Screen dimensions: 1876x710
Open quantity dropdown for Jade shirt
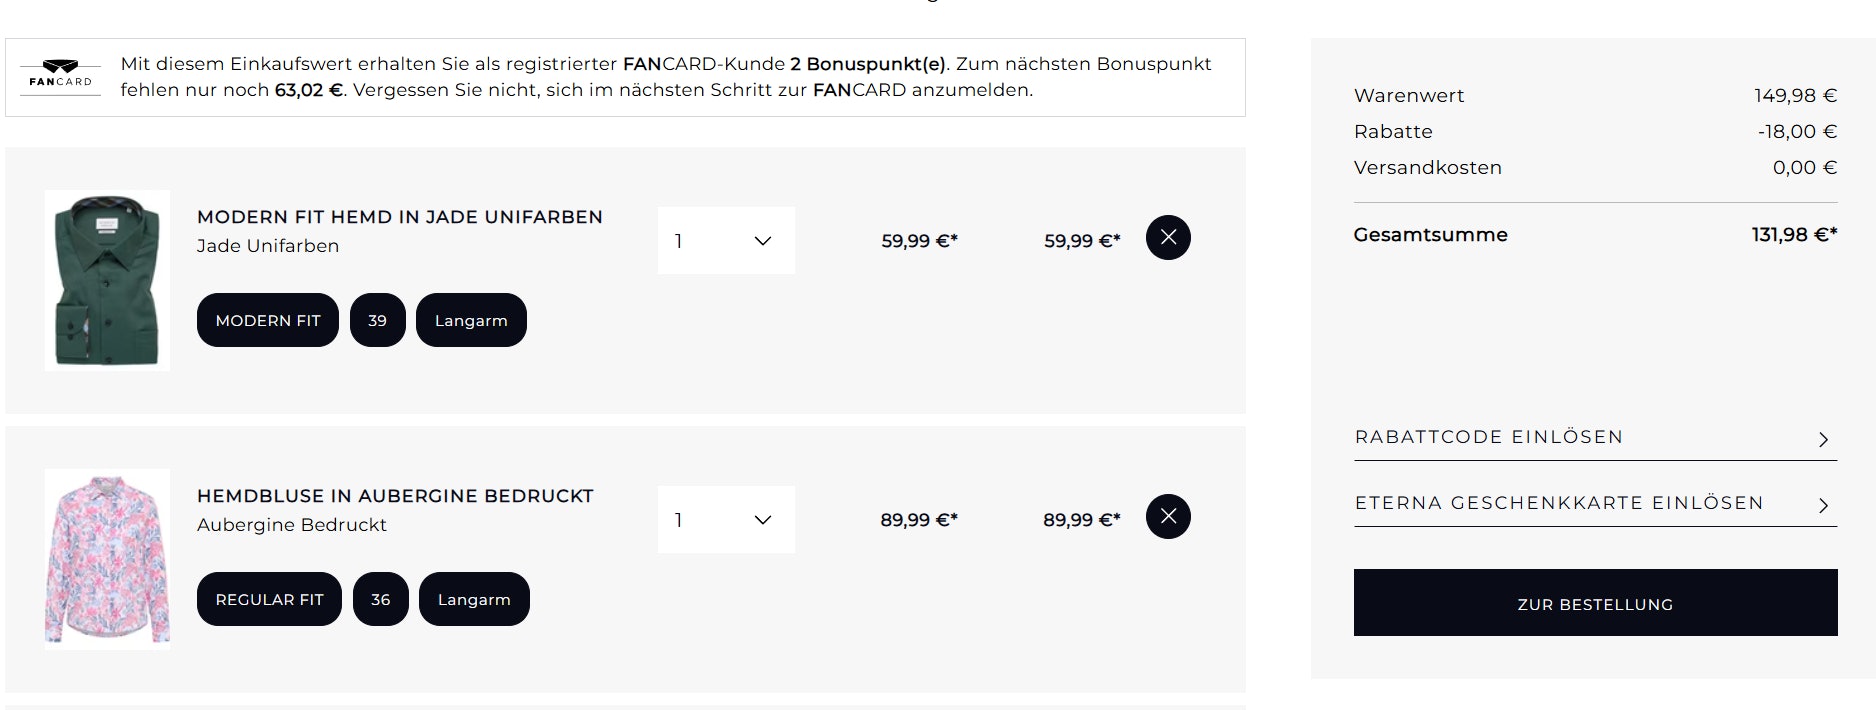click(726, 241)
